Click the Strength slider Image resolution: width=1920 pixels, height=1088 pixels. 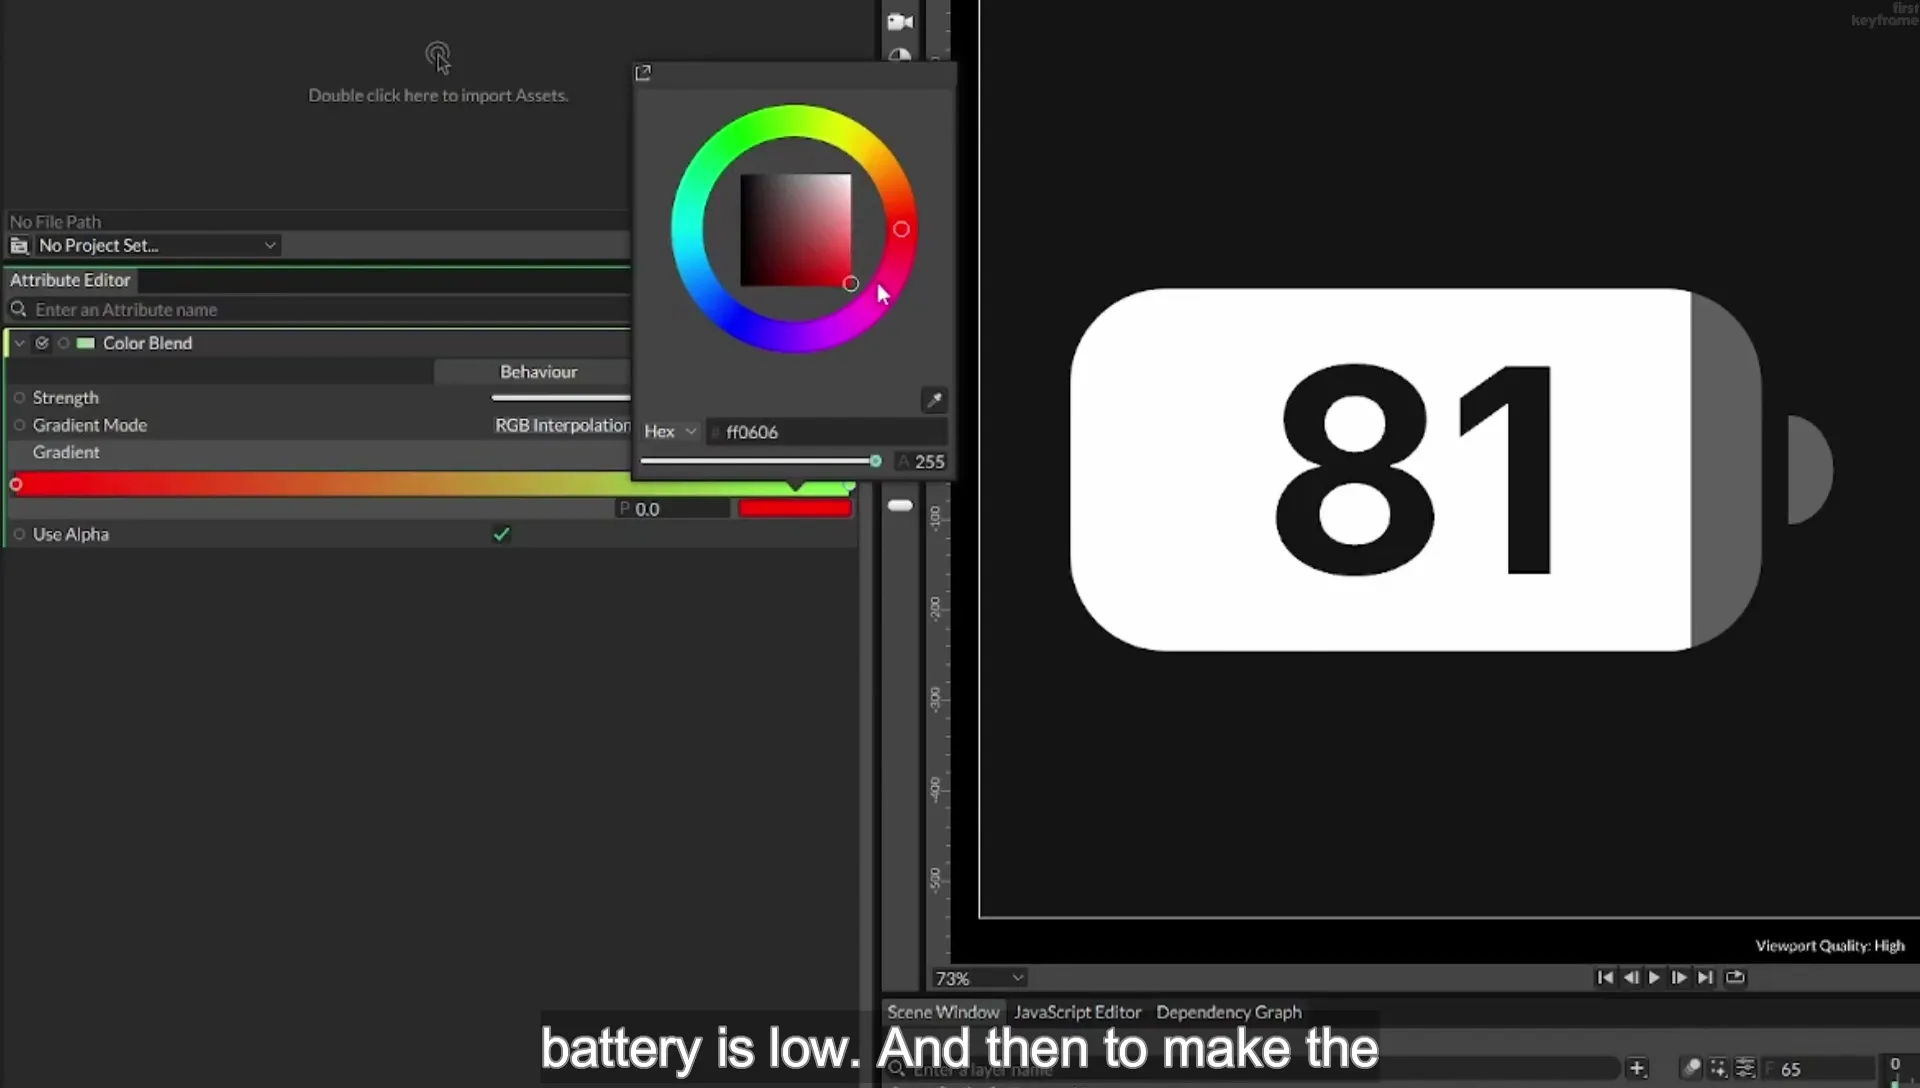click(561, 398)
